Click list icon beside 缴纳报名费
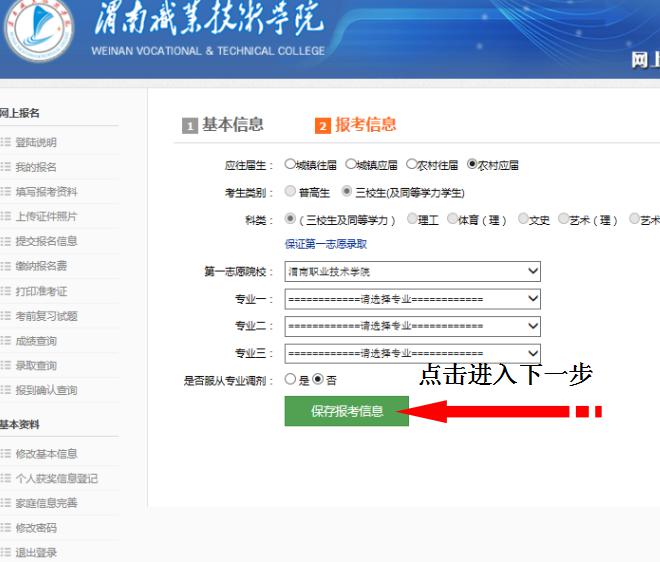 [x=5, y=266]
